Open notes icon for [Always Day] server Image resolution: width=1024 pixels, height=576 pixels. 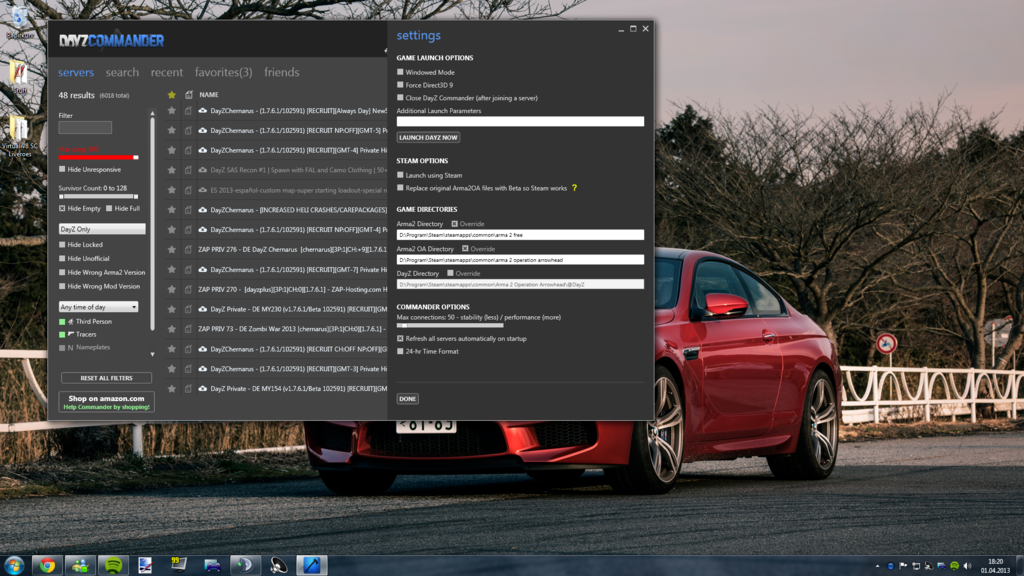pyautogui.click(x=188, y=111)
